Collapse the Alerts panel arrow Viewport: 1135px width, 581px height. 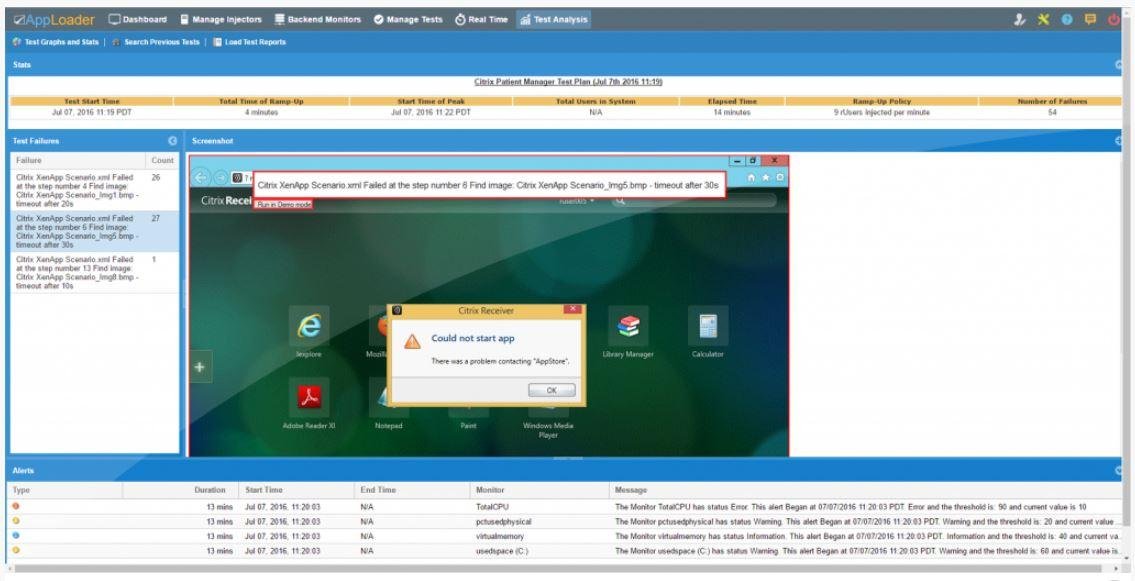[1119, 470]
